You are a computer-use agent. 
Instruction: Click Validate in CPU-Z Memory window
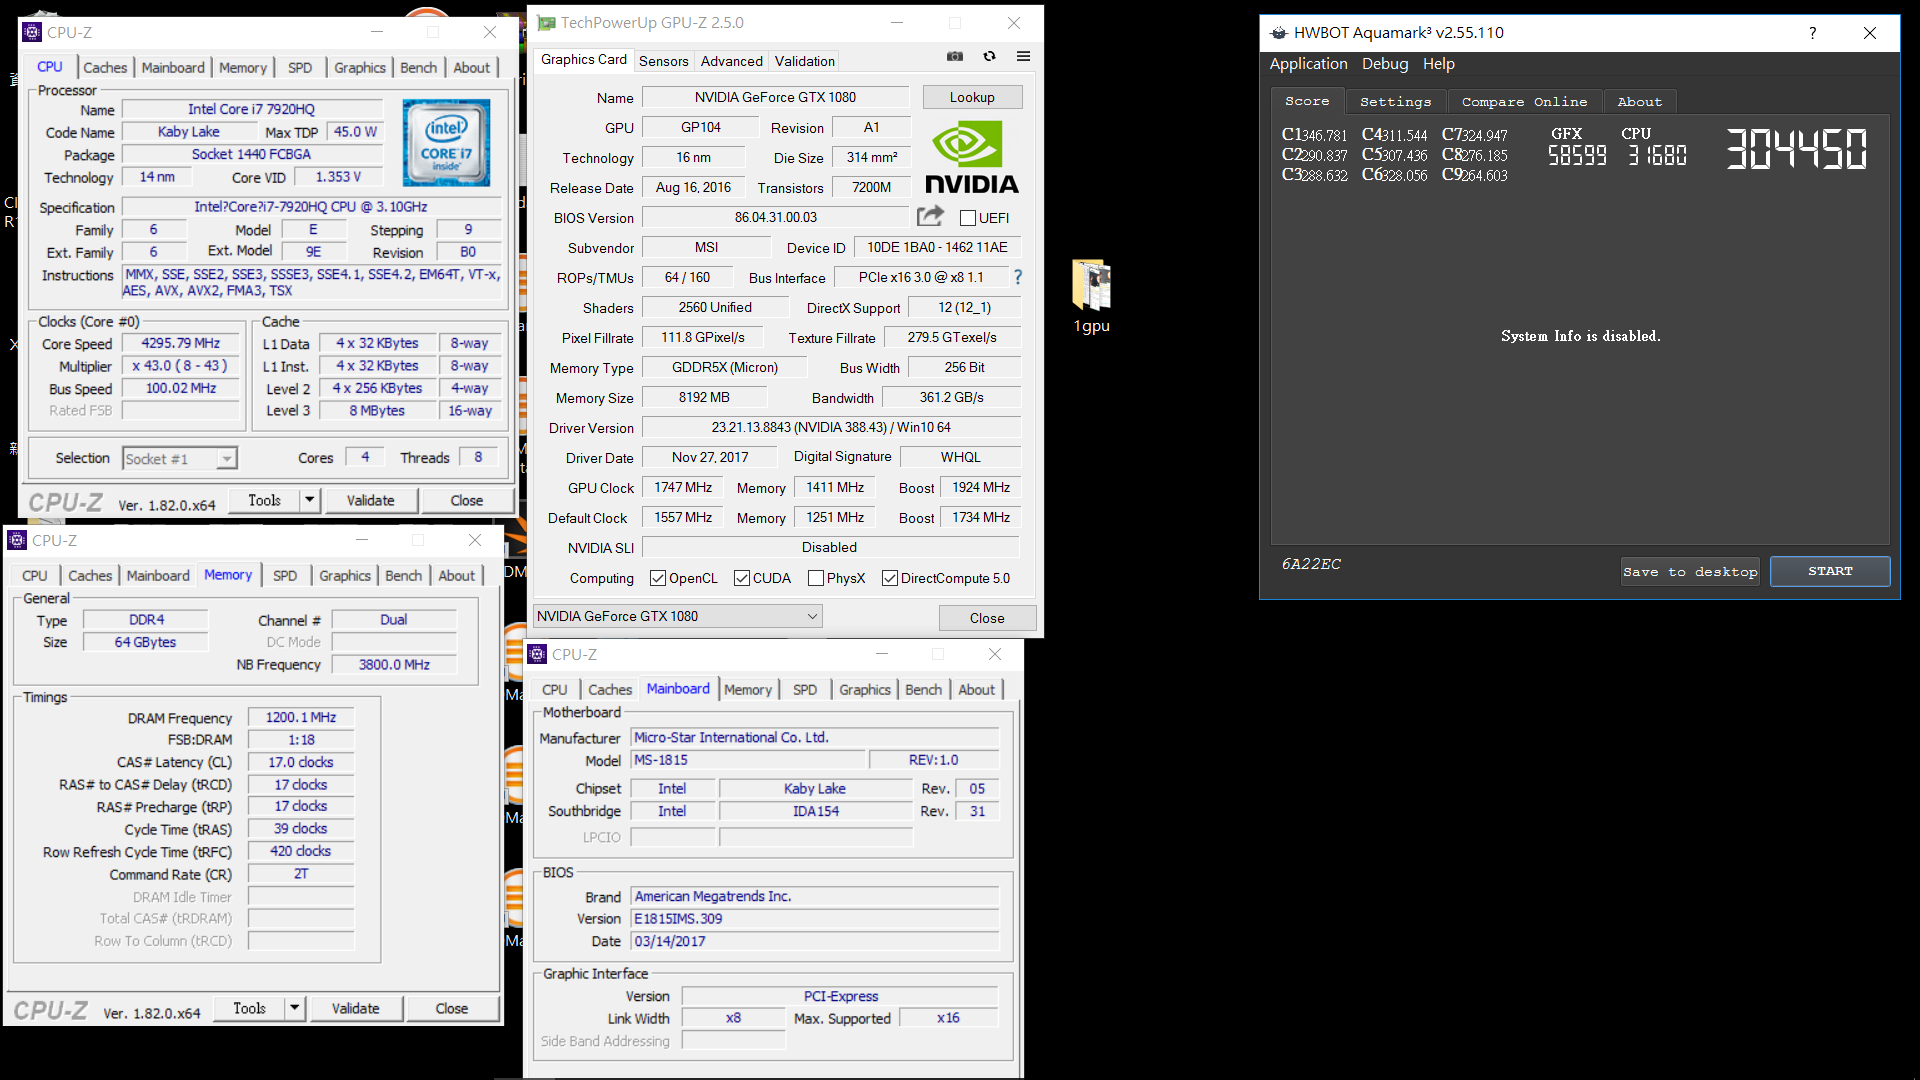point(355,1008)
